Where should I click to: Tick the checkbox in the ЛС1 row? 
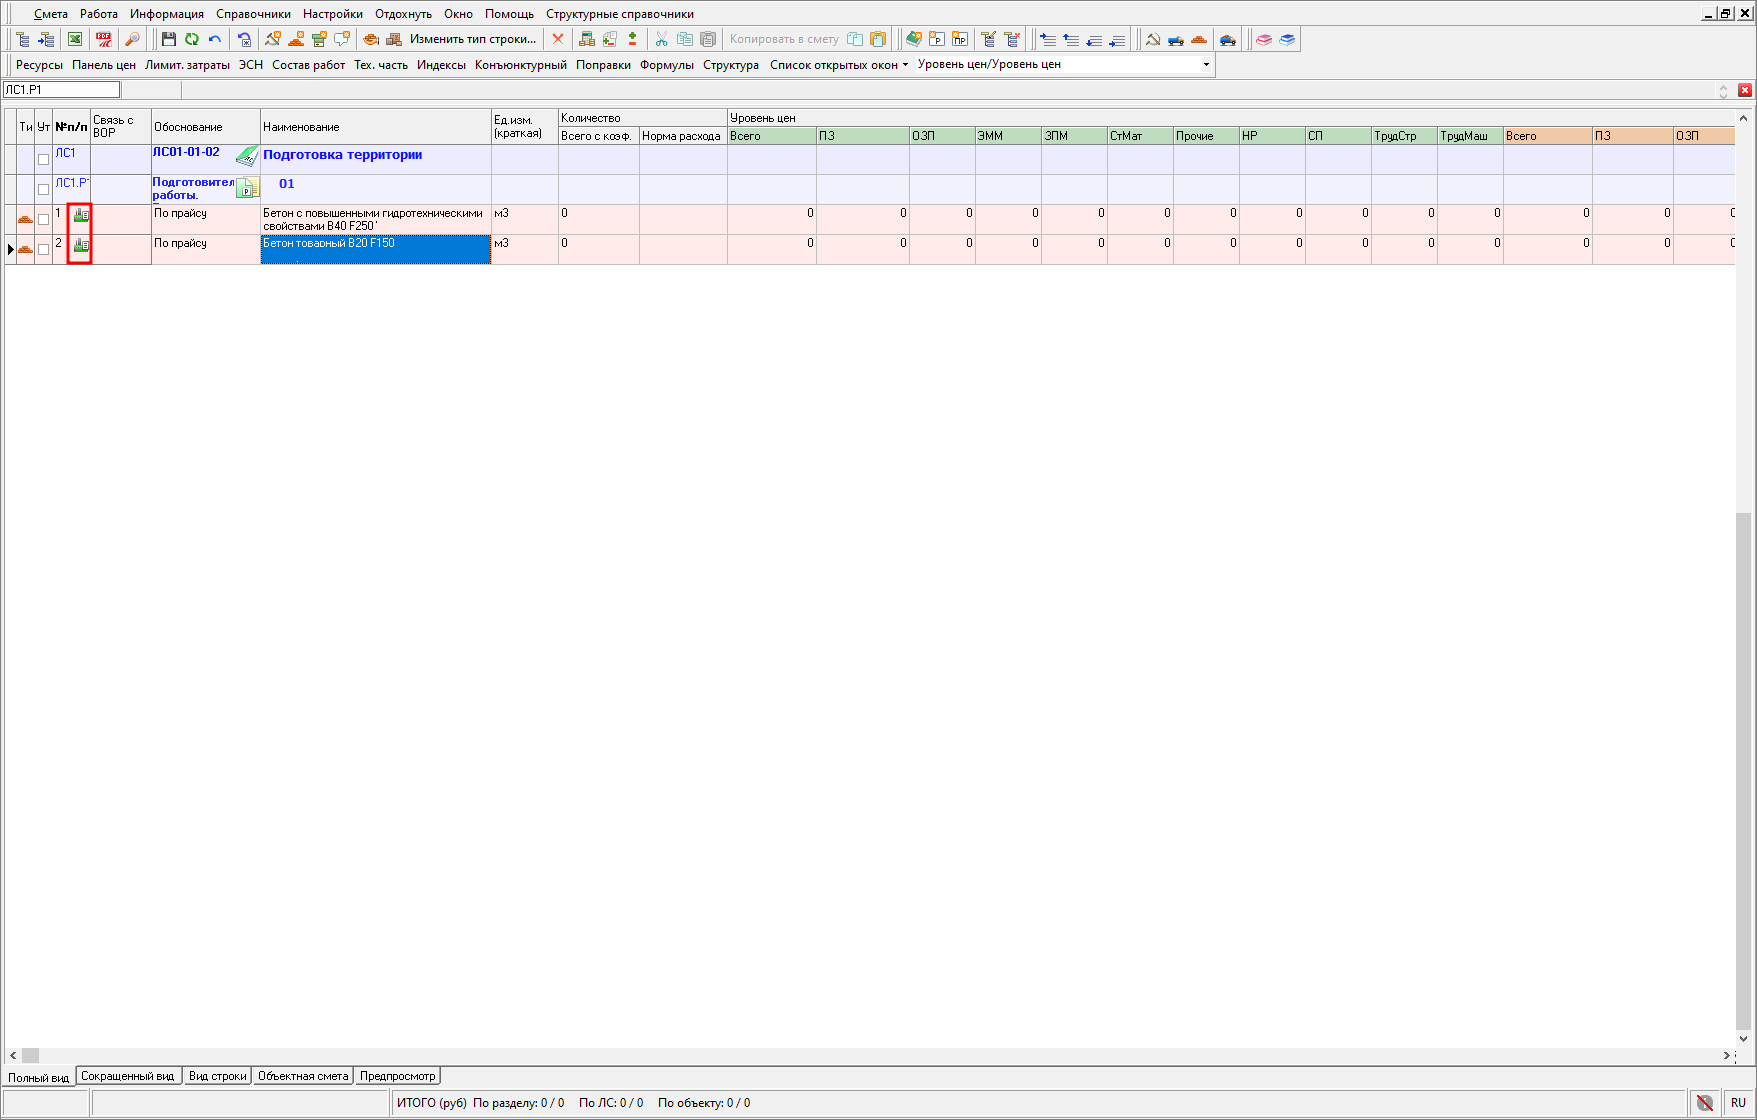(x=43, y=159)
